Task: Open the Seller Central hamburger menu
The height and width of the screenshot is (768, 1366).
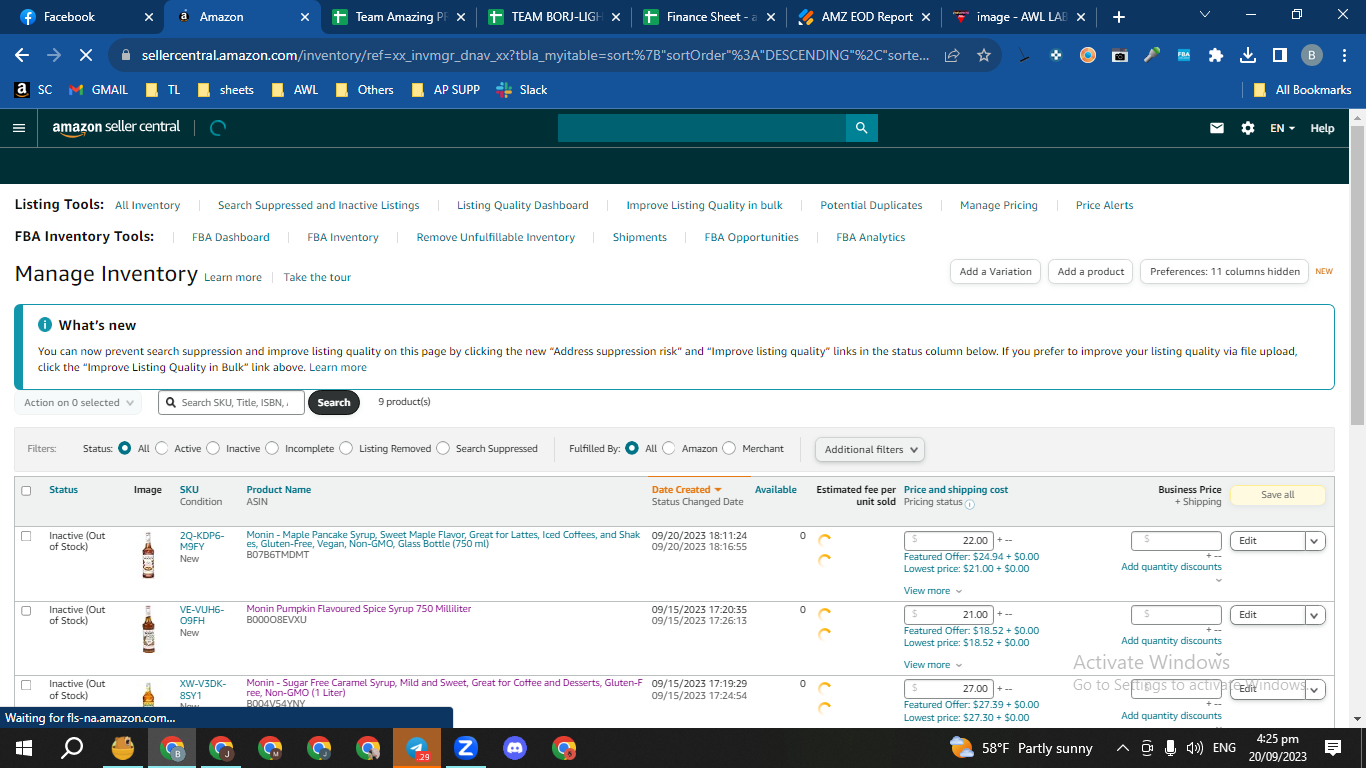Action: click(19, 128)
